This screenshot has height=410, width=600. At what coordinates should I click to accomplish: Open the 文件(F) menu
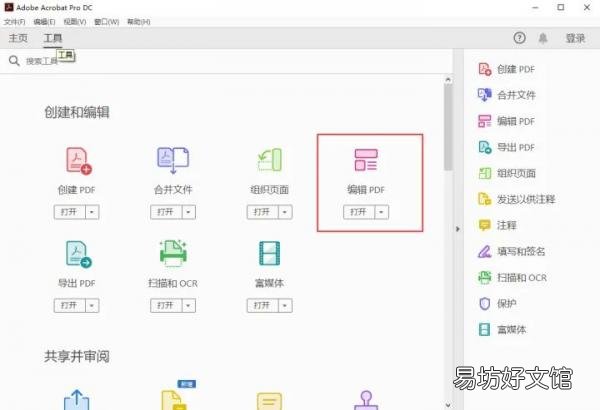point(15,22)
